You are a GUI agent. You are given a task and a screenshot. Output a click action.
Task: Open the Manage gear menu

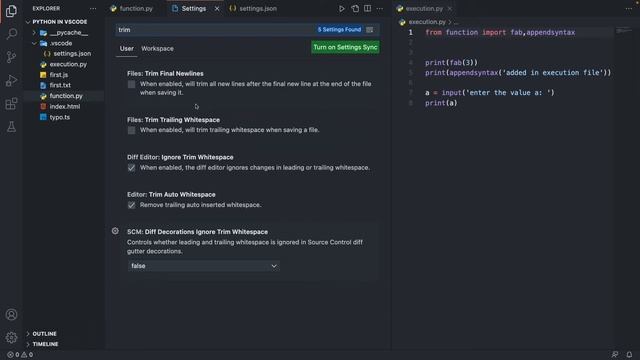click(11, 338)
